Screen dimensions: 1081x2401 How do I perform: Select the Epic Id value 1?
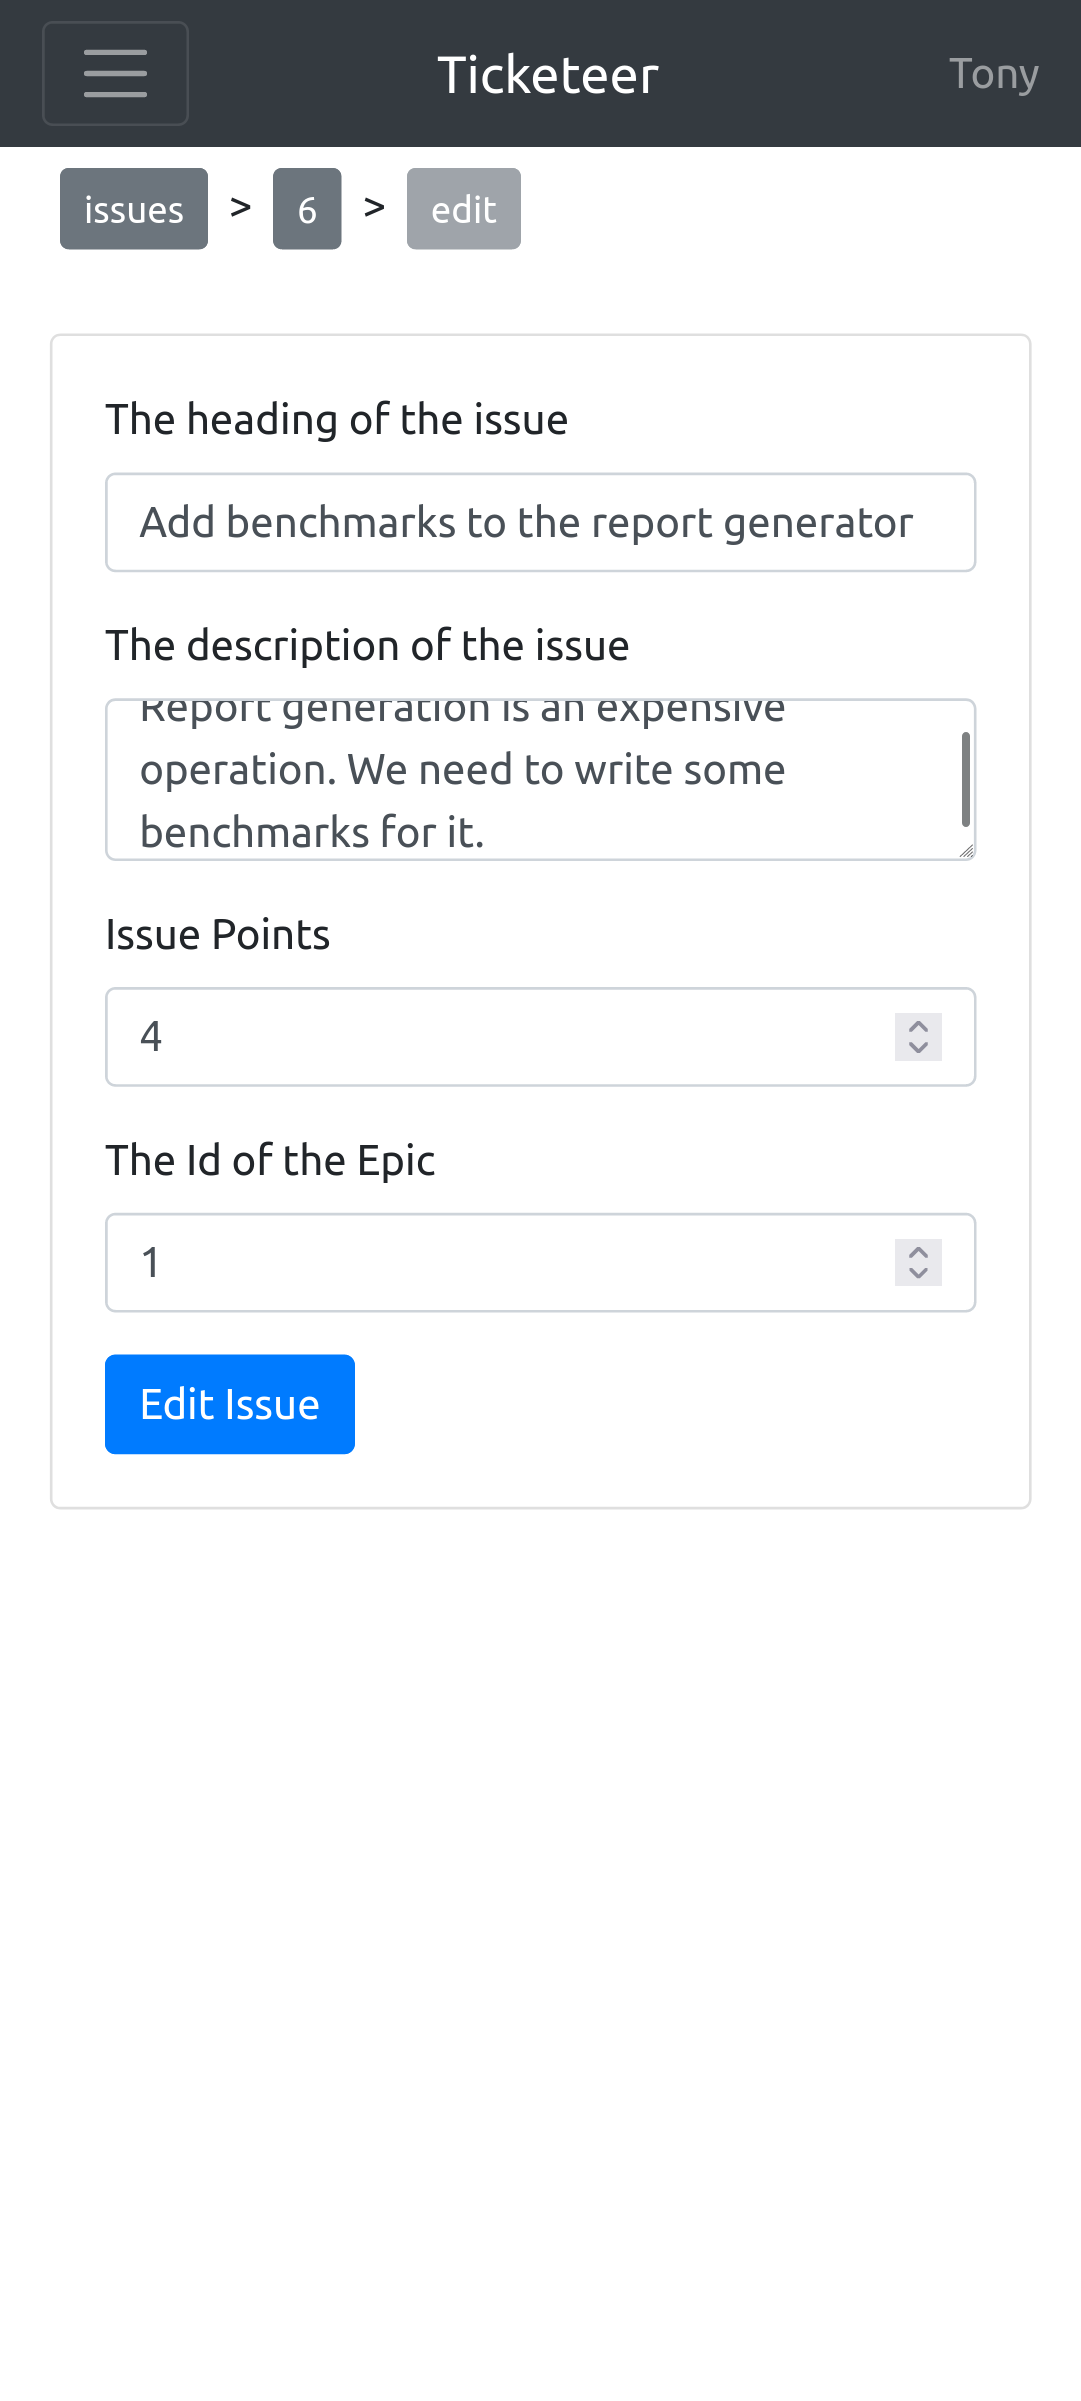(x=400, y=1262)
